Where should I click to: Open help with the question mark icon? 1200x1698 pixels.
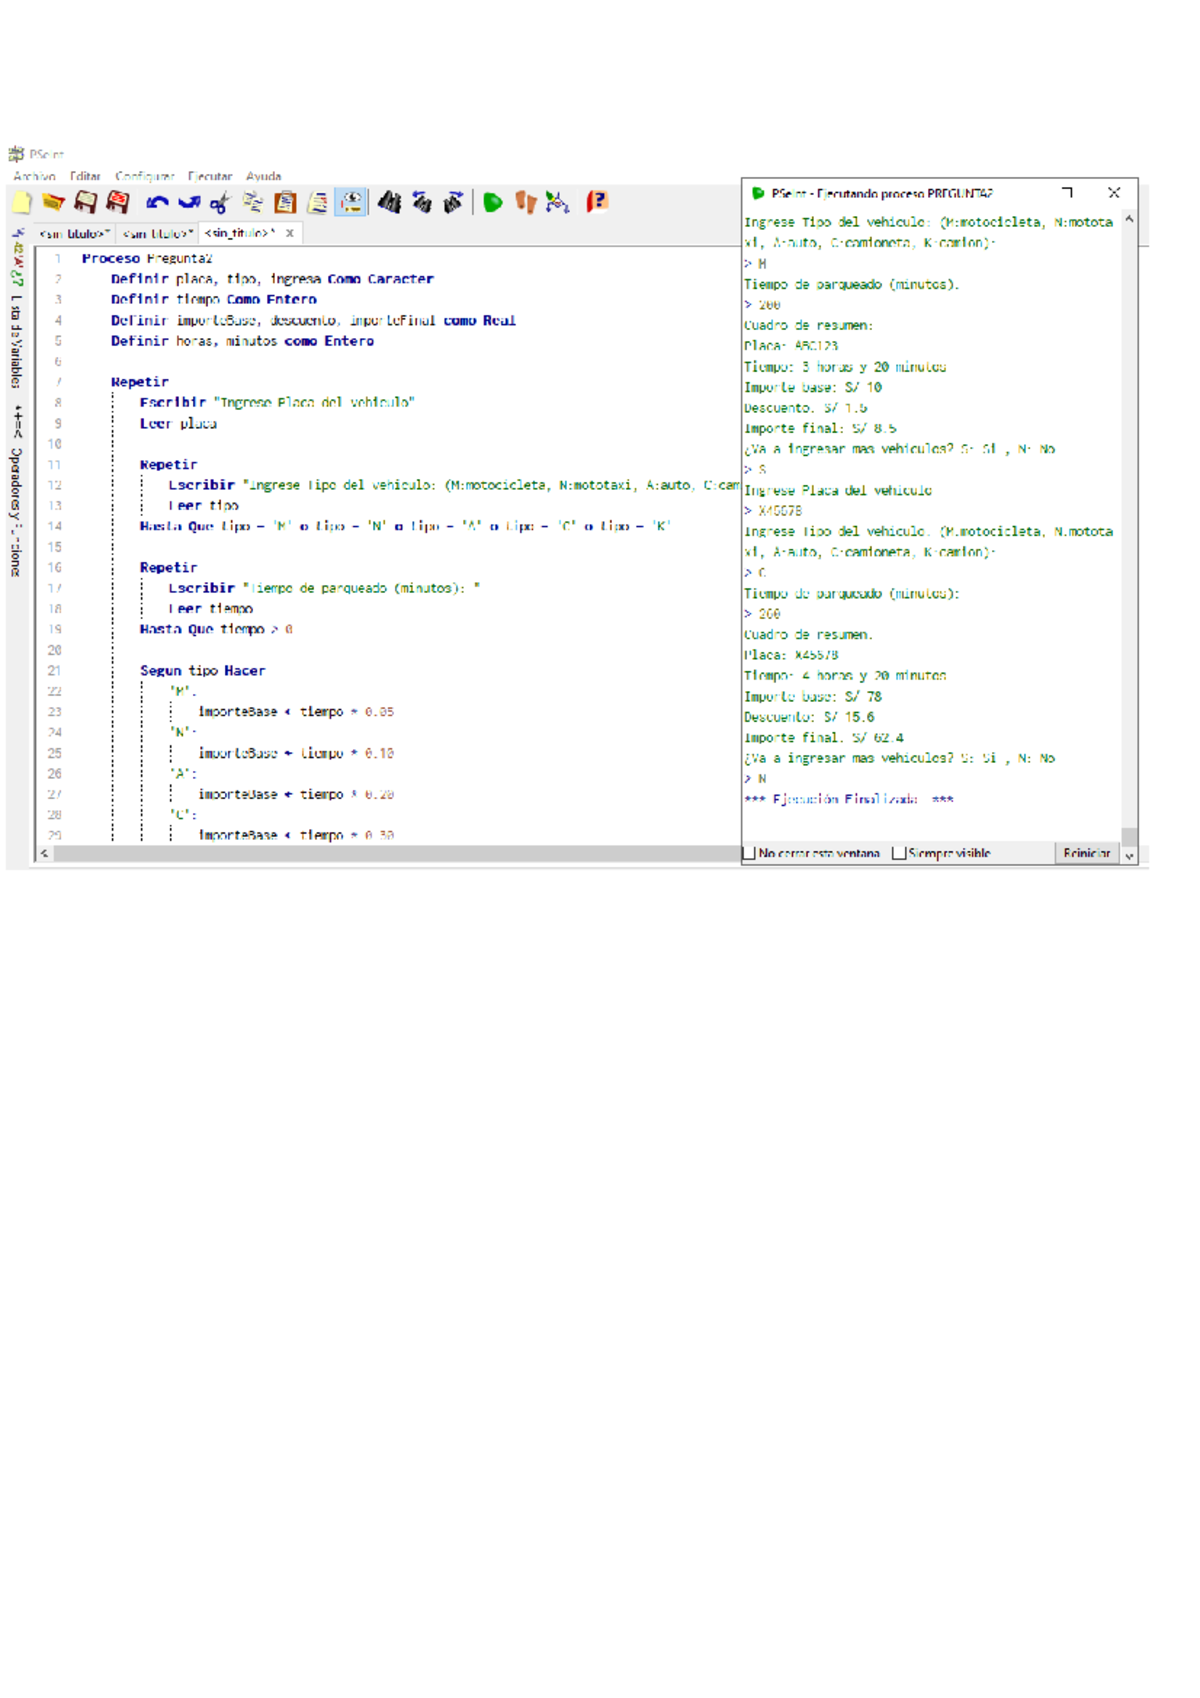(597, 203)
